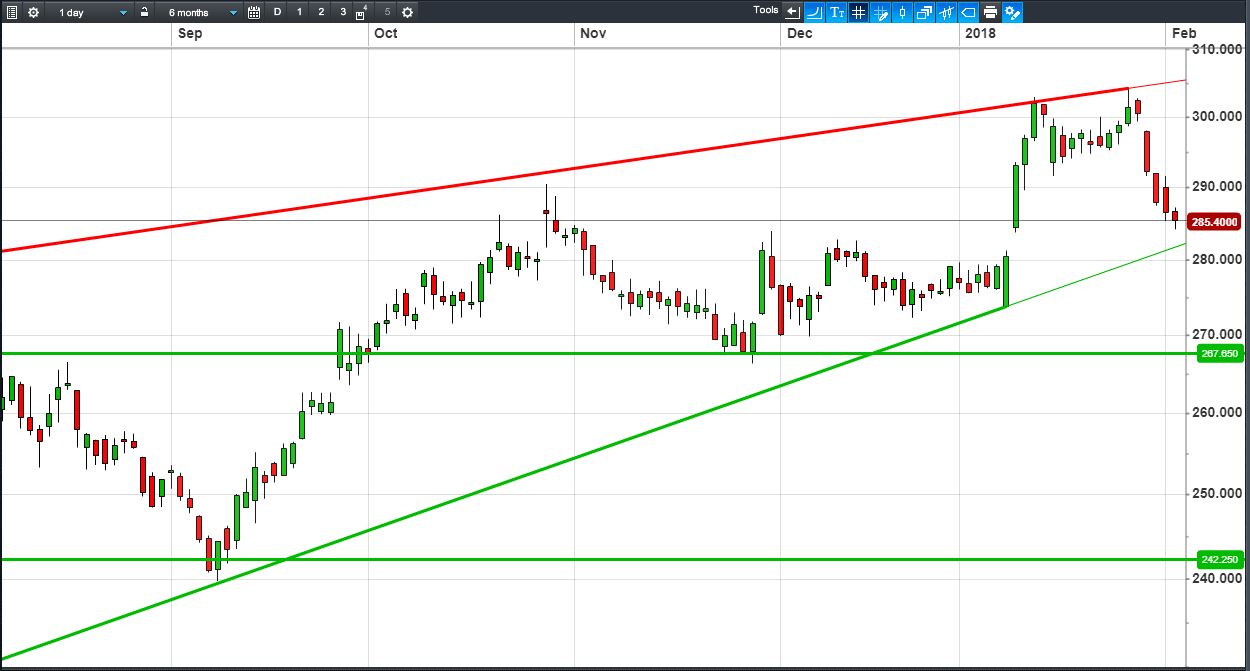Toggle the price label tag tool

coord(968,12)
